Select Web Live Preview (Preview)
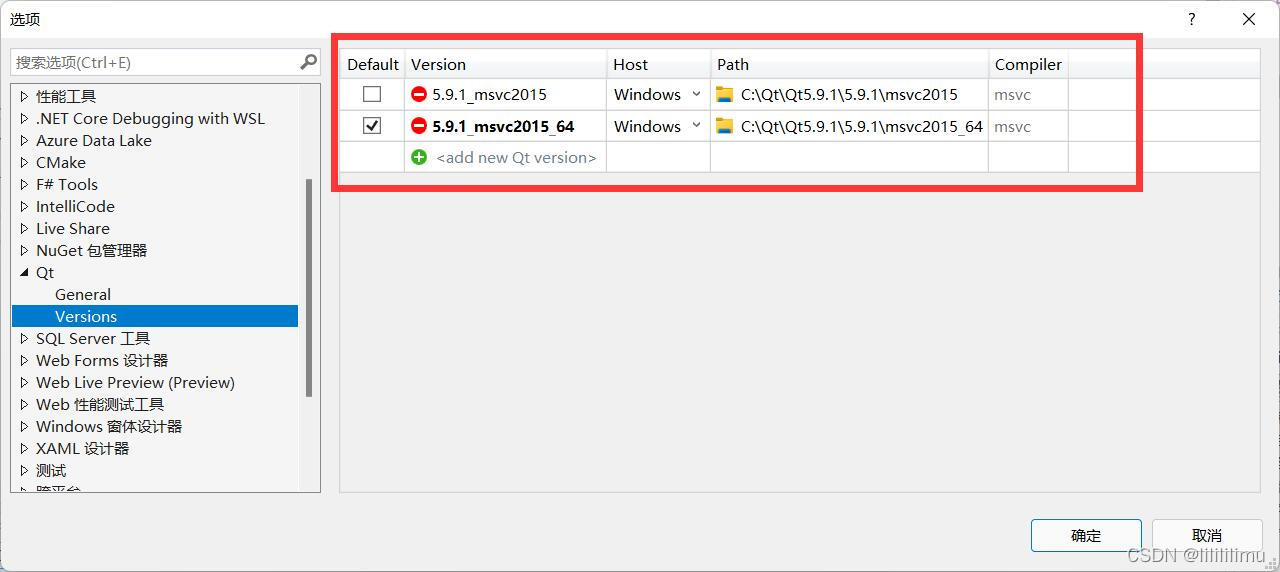The height and width of the screenshot is (572, 1280). click(135, 382)
